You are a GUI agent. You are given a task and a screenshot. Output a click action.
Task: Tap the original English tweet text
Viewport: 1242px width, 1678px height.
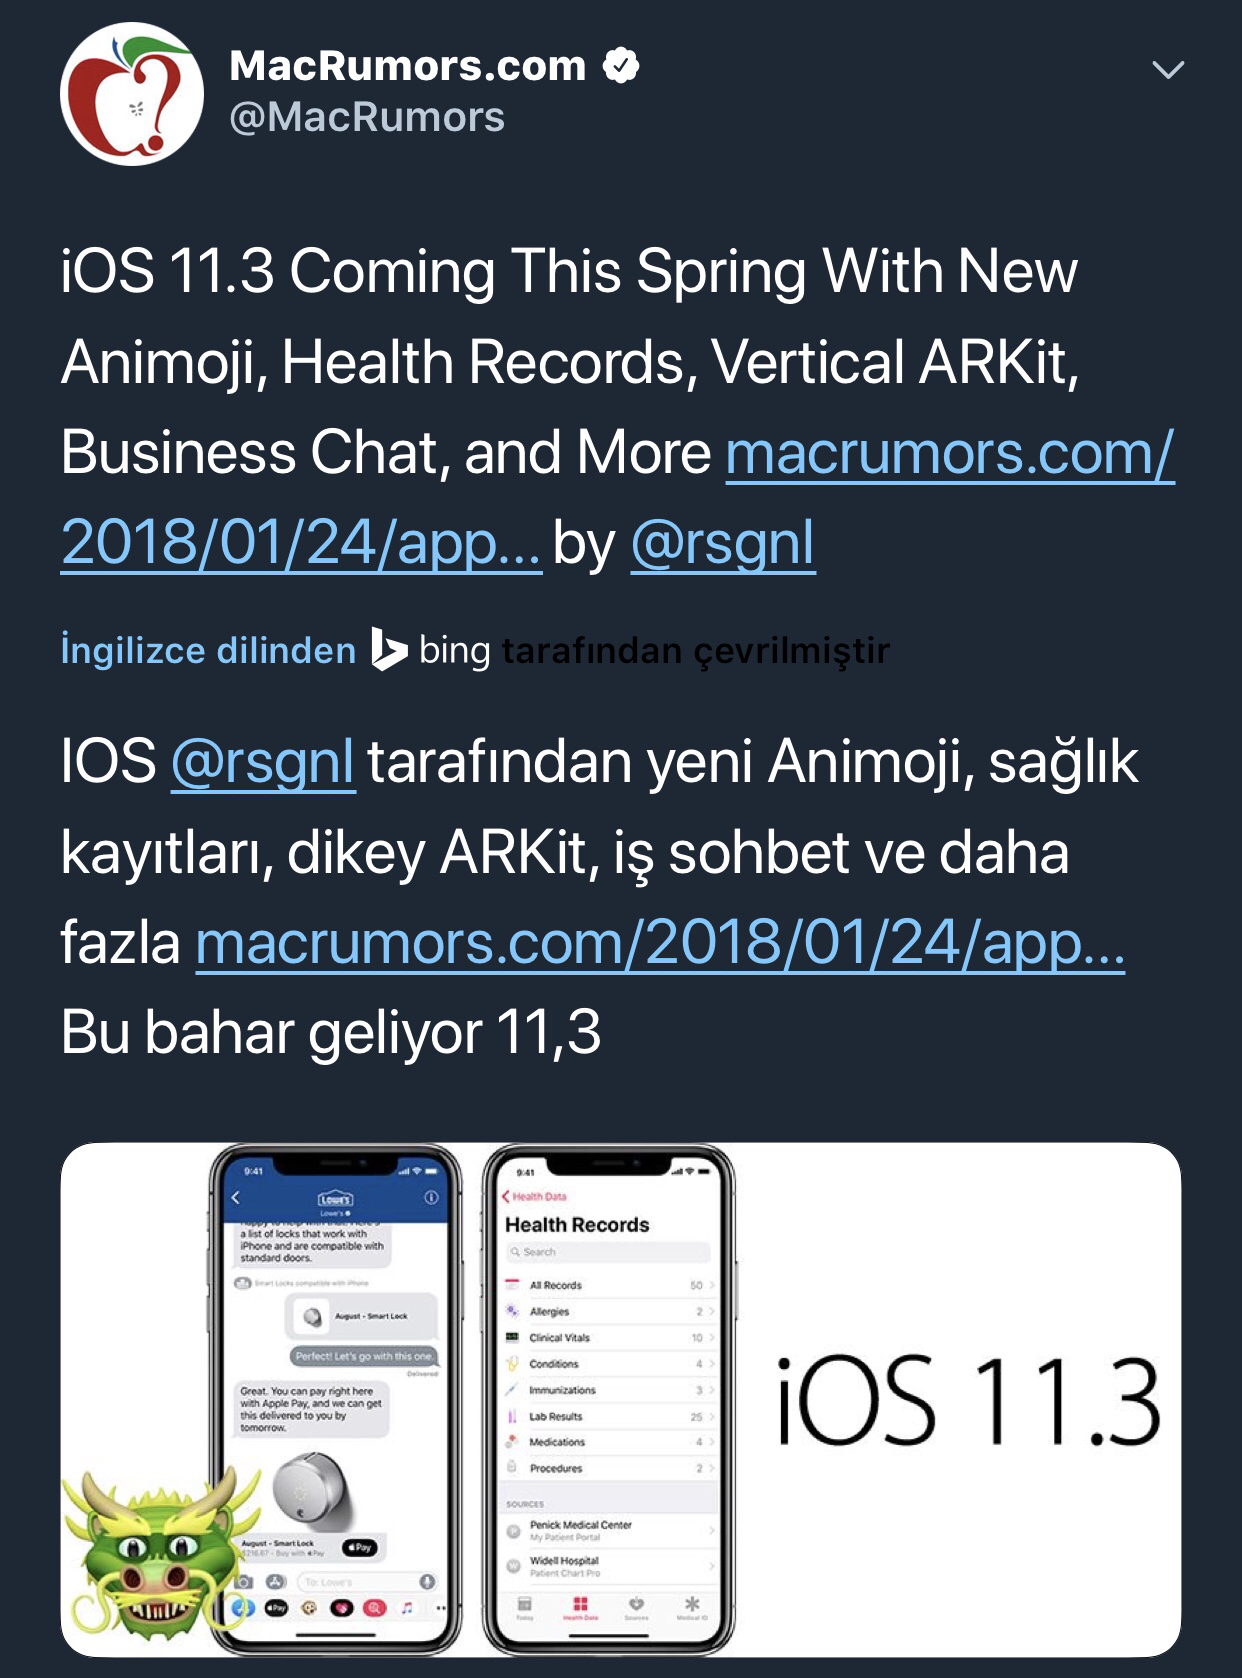point(617,408)
